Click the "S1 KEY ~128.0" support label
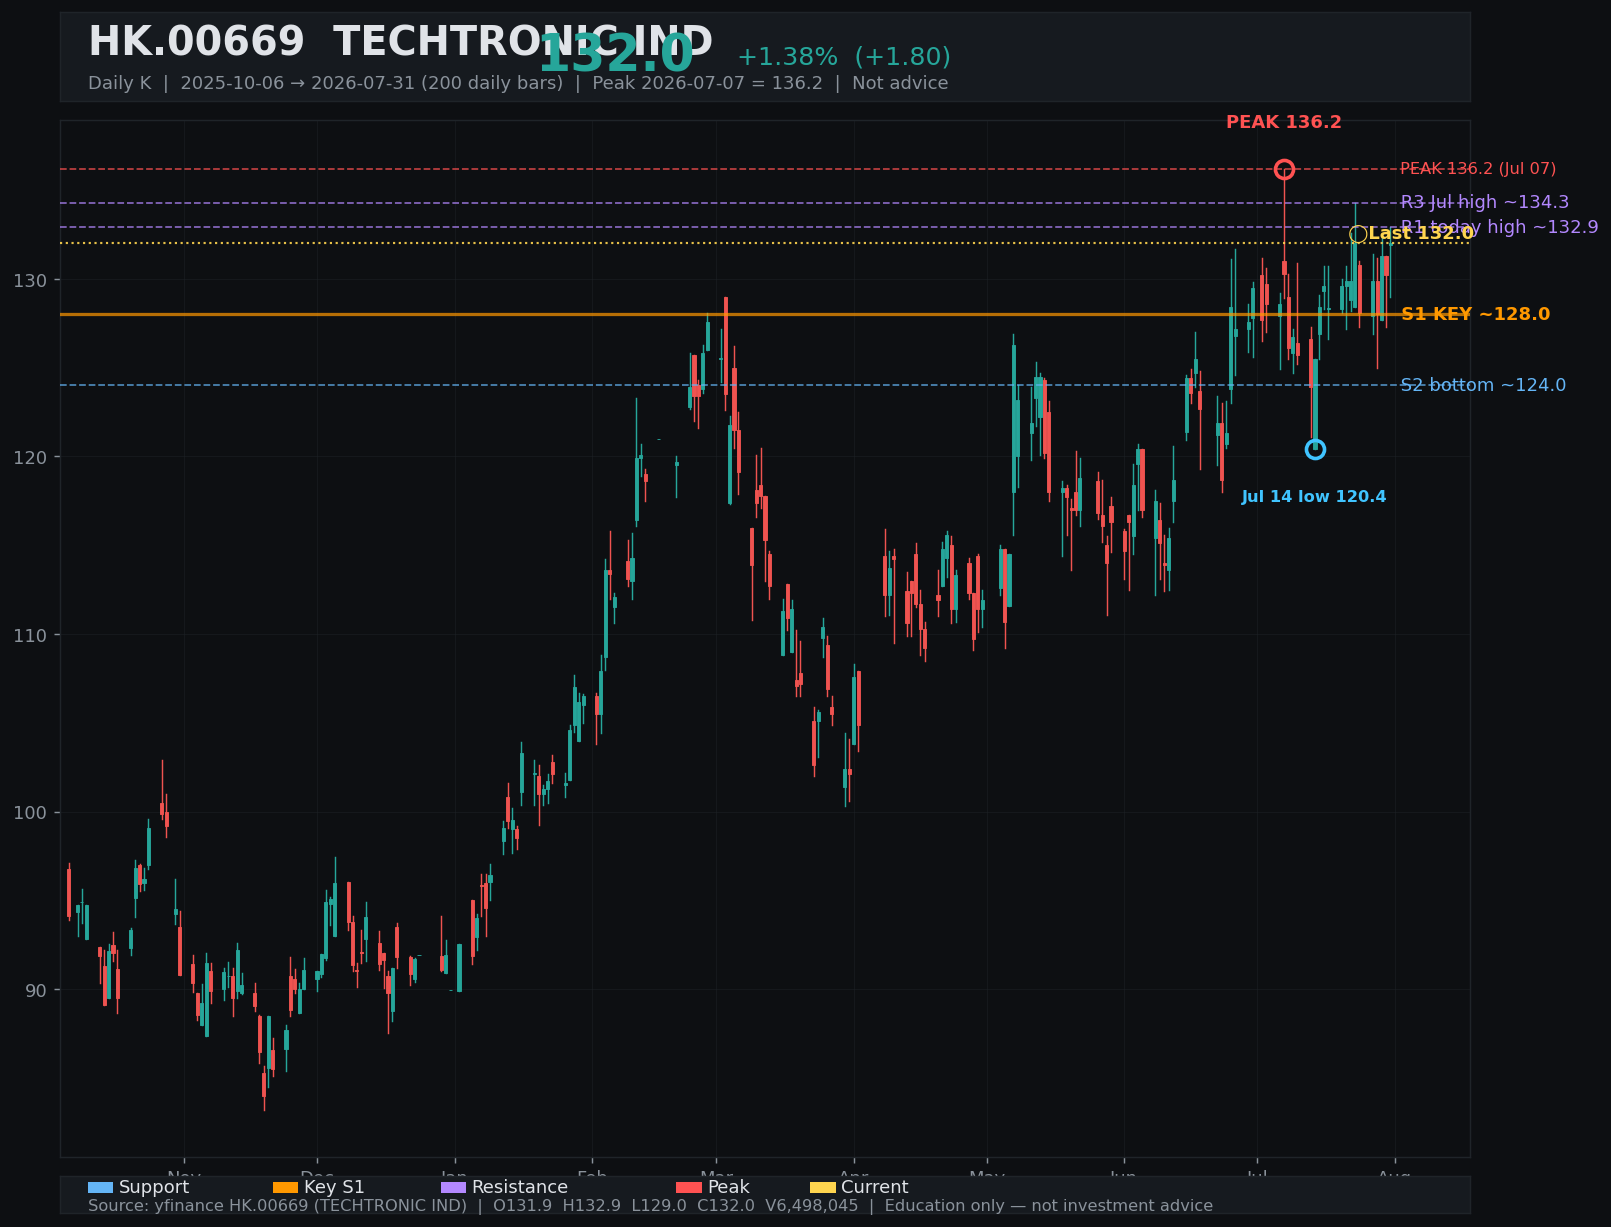1611x1227 pixels. 1475,314
